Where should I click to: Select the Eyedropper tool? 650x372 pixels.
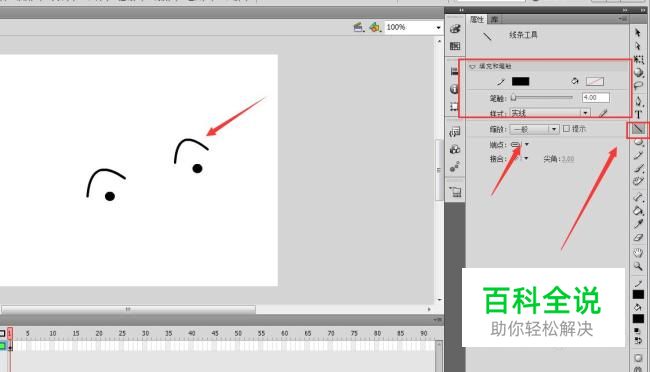pyautogui.click(x=638, y=224)
